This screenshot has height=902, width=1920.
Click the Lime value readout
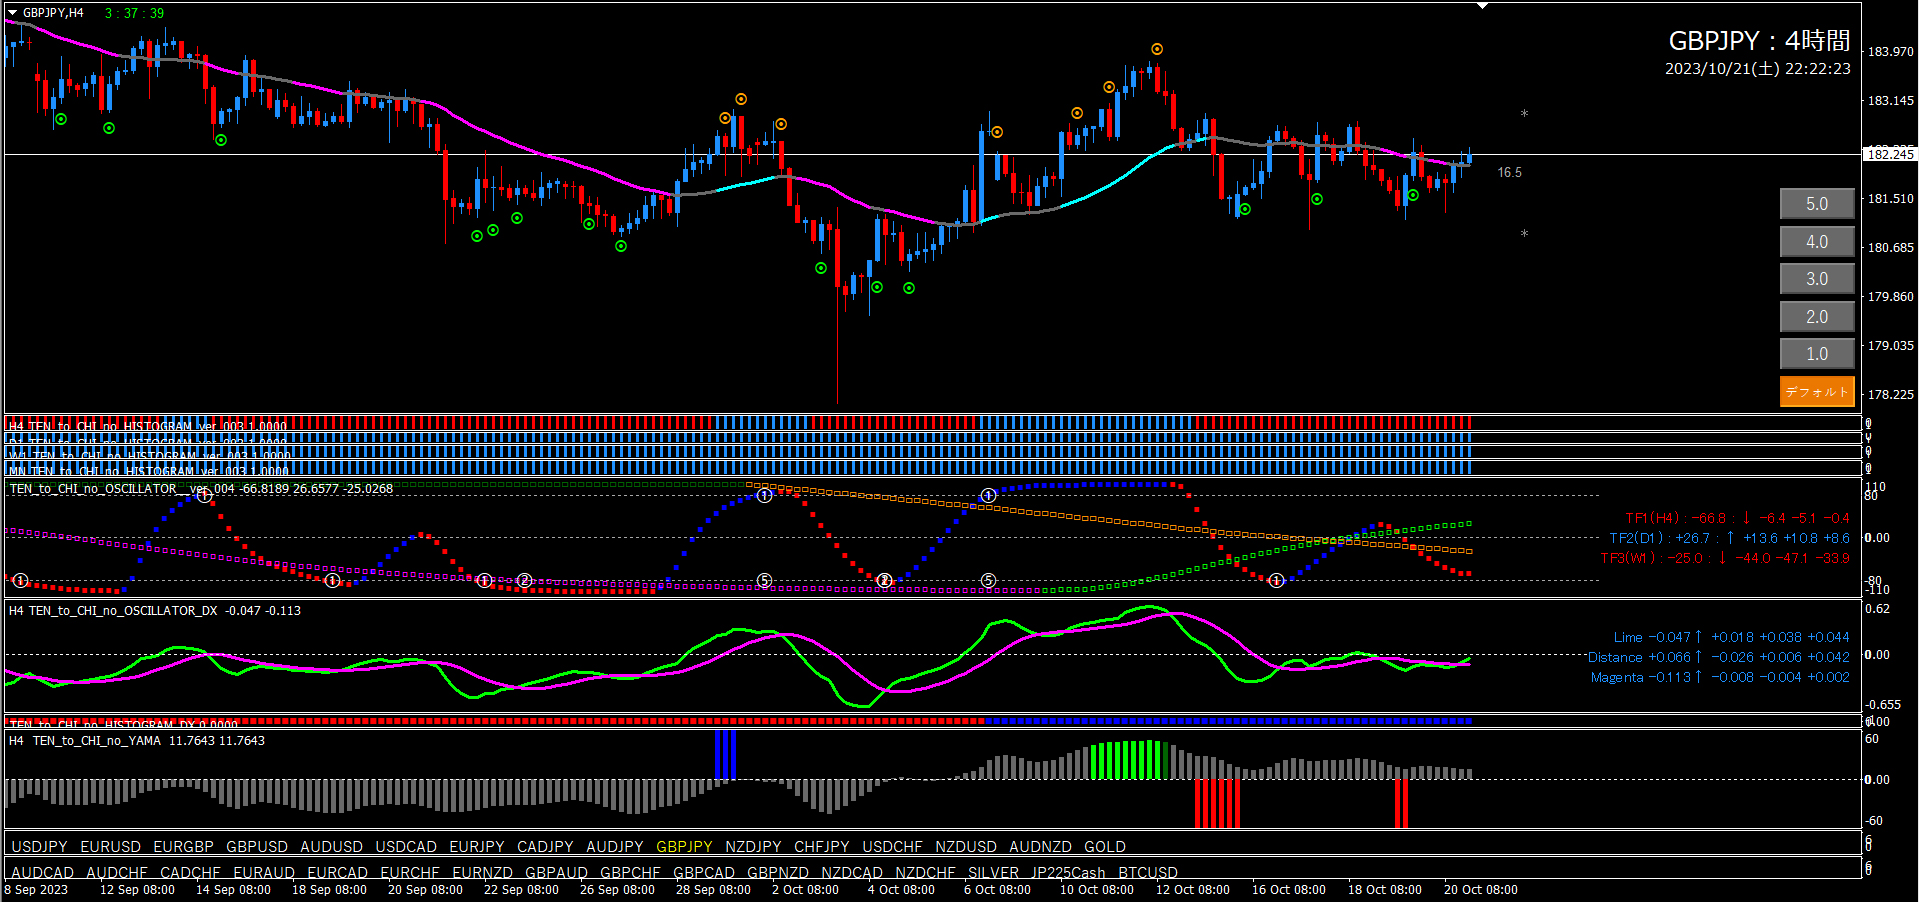coord(1732,637)
